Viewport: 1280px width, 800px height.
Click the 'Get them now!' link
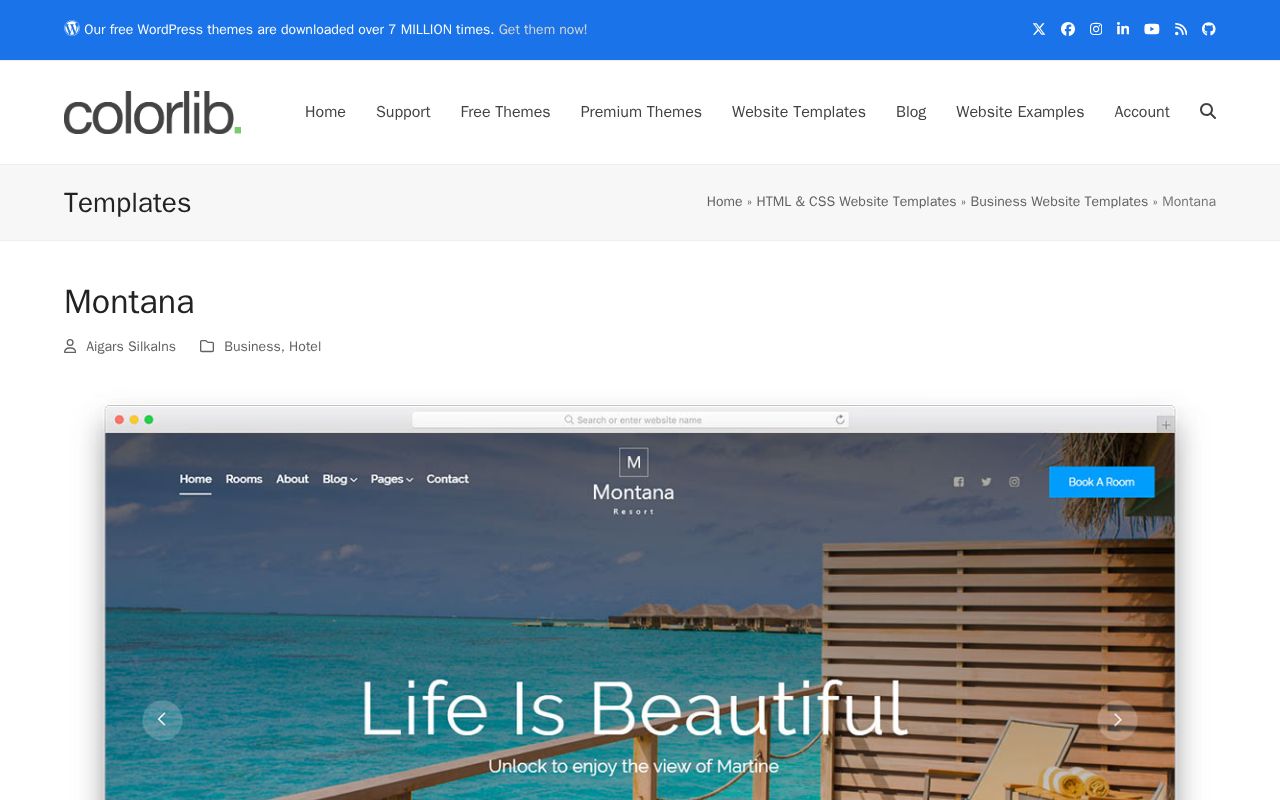pyautogui.click(x=543, y=30)
